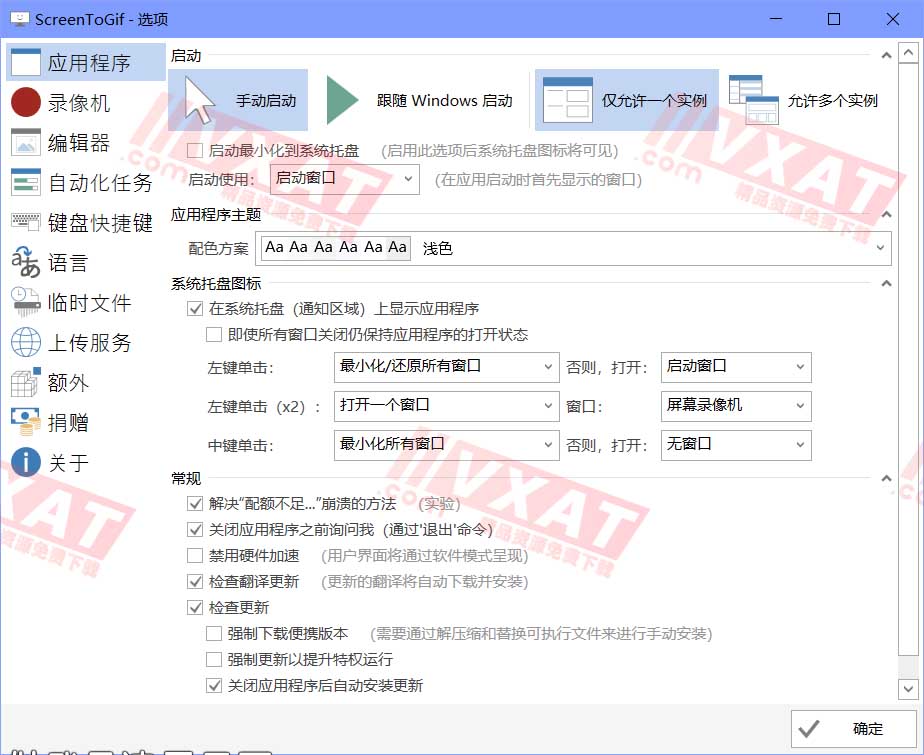
Task: Click the 上传服务 globe icon
Action: click(x=26, y=342)
